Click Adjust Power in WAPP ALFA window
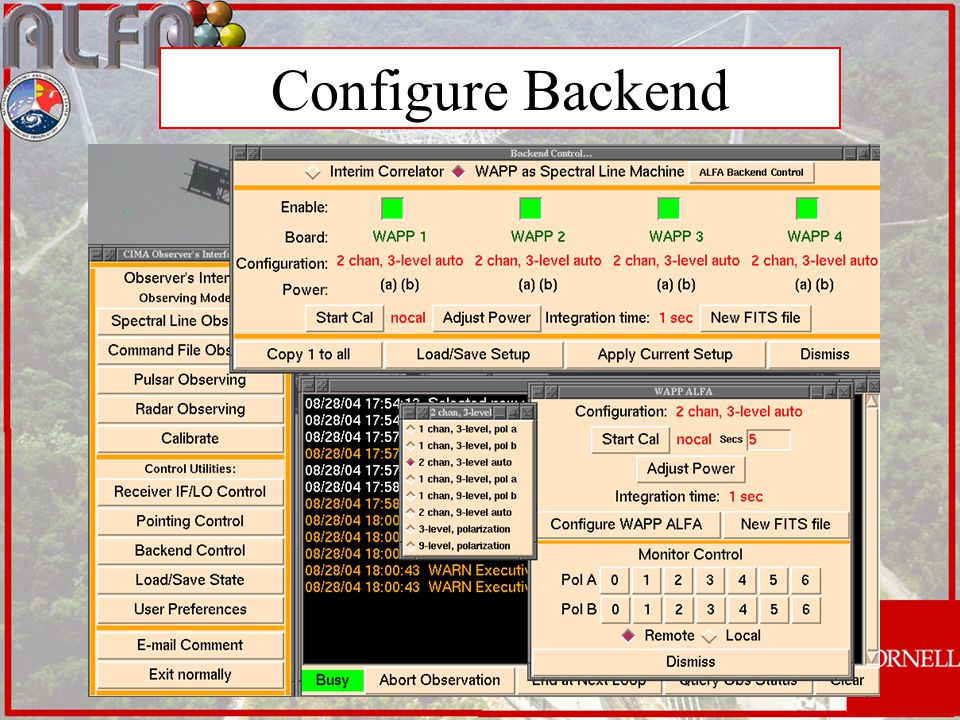Image resolution: width=960 pixels, height=720 pixels. pos(691,469)
